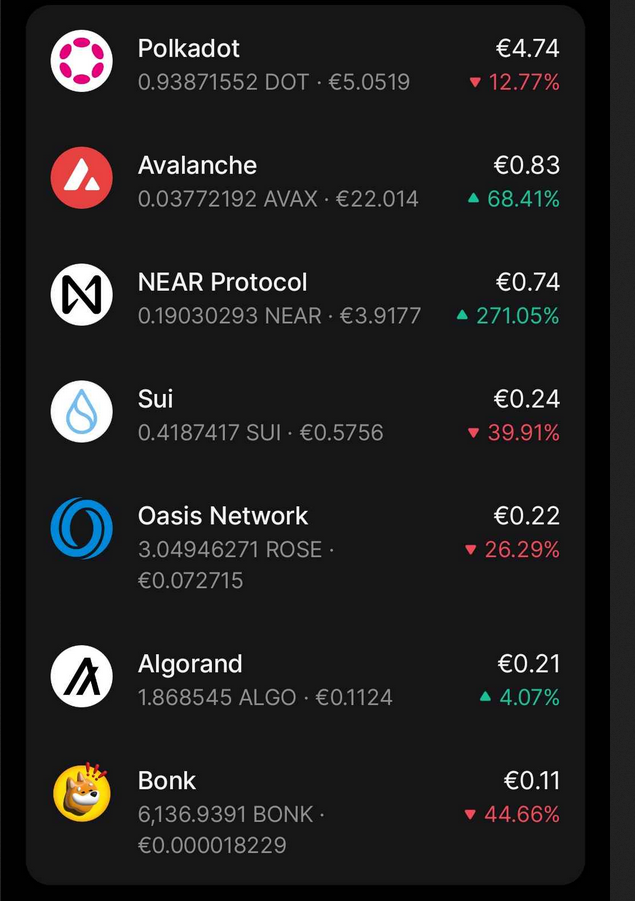Viewport: 635px width, 901px height.
Task: Tap the NEAR Protocol logo icon
Action: click(x=82, y=294)
